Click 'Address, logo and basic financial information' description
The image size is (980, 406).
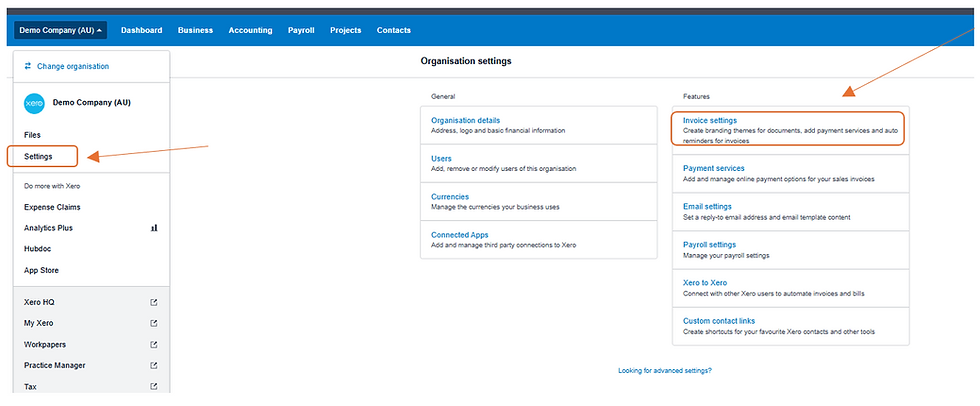(498, 131)
